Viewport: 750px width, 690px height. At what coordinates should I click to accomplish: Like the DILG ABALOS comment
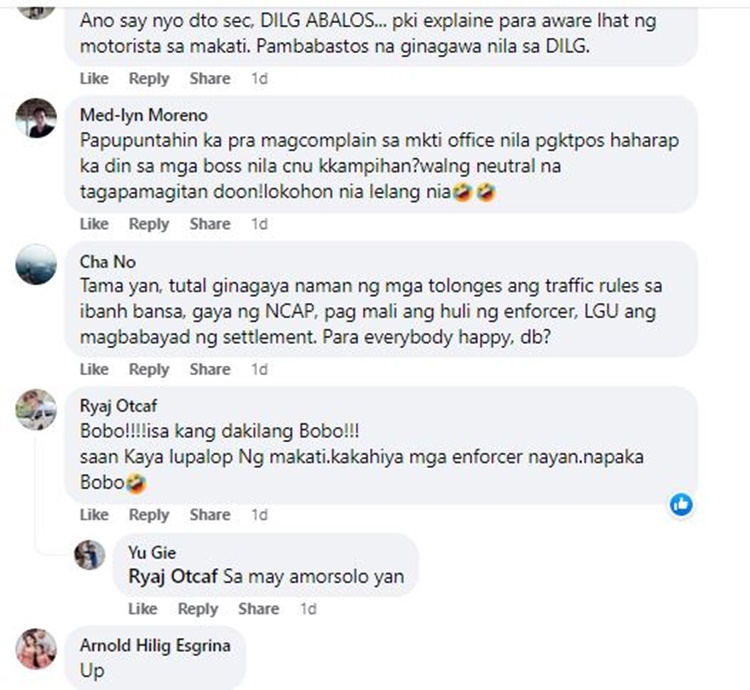click(x=94, y=78)
